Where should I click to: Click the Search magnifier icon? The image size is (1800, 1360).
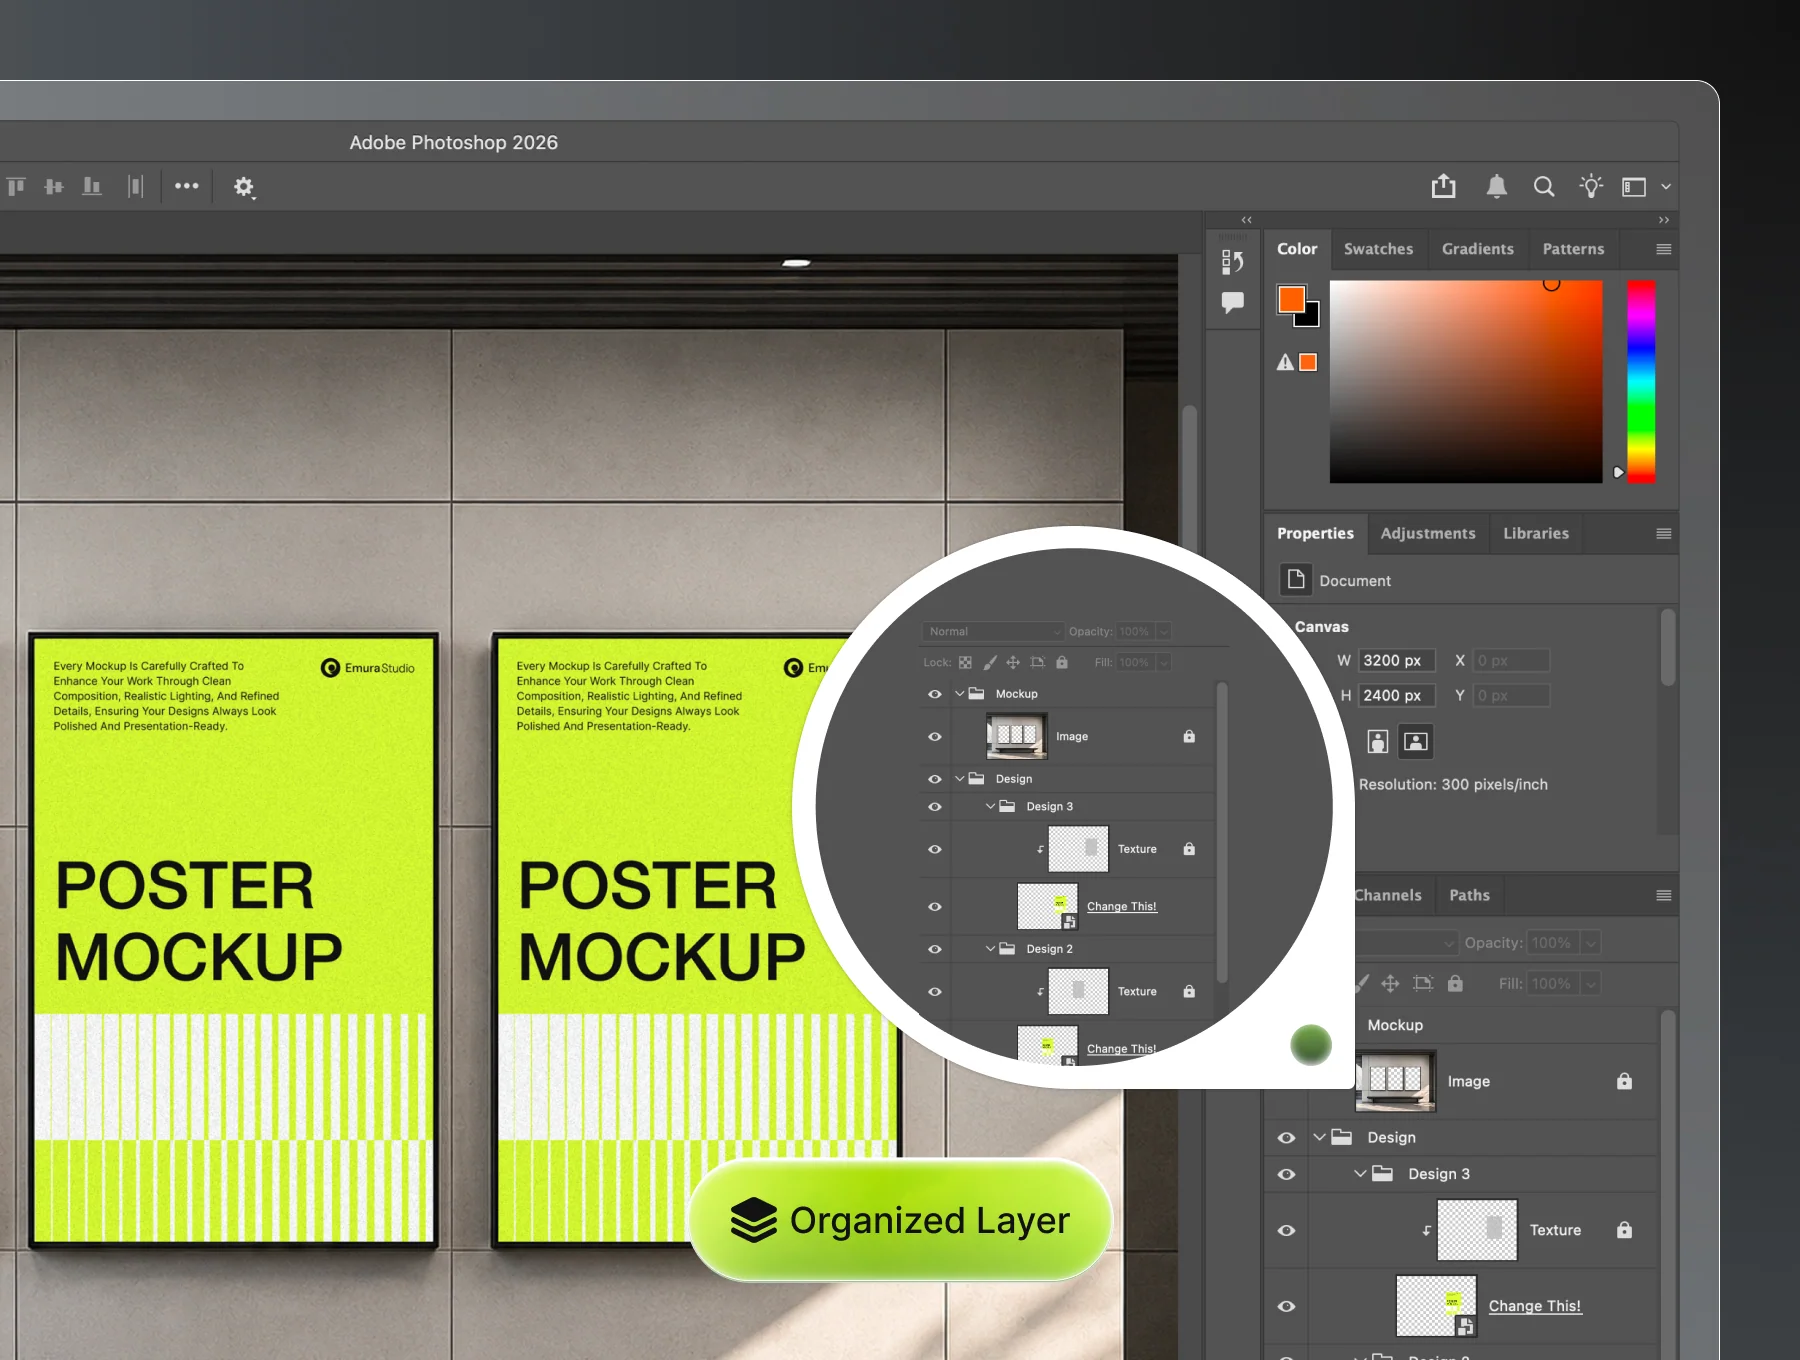(x=1544, y=187)
